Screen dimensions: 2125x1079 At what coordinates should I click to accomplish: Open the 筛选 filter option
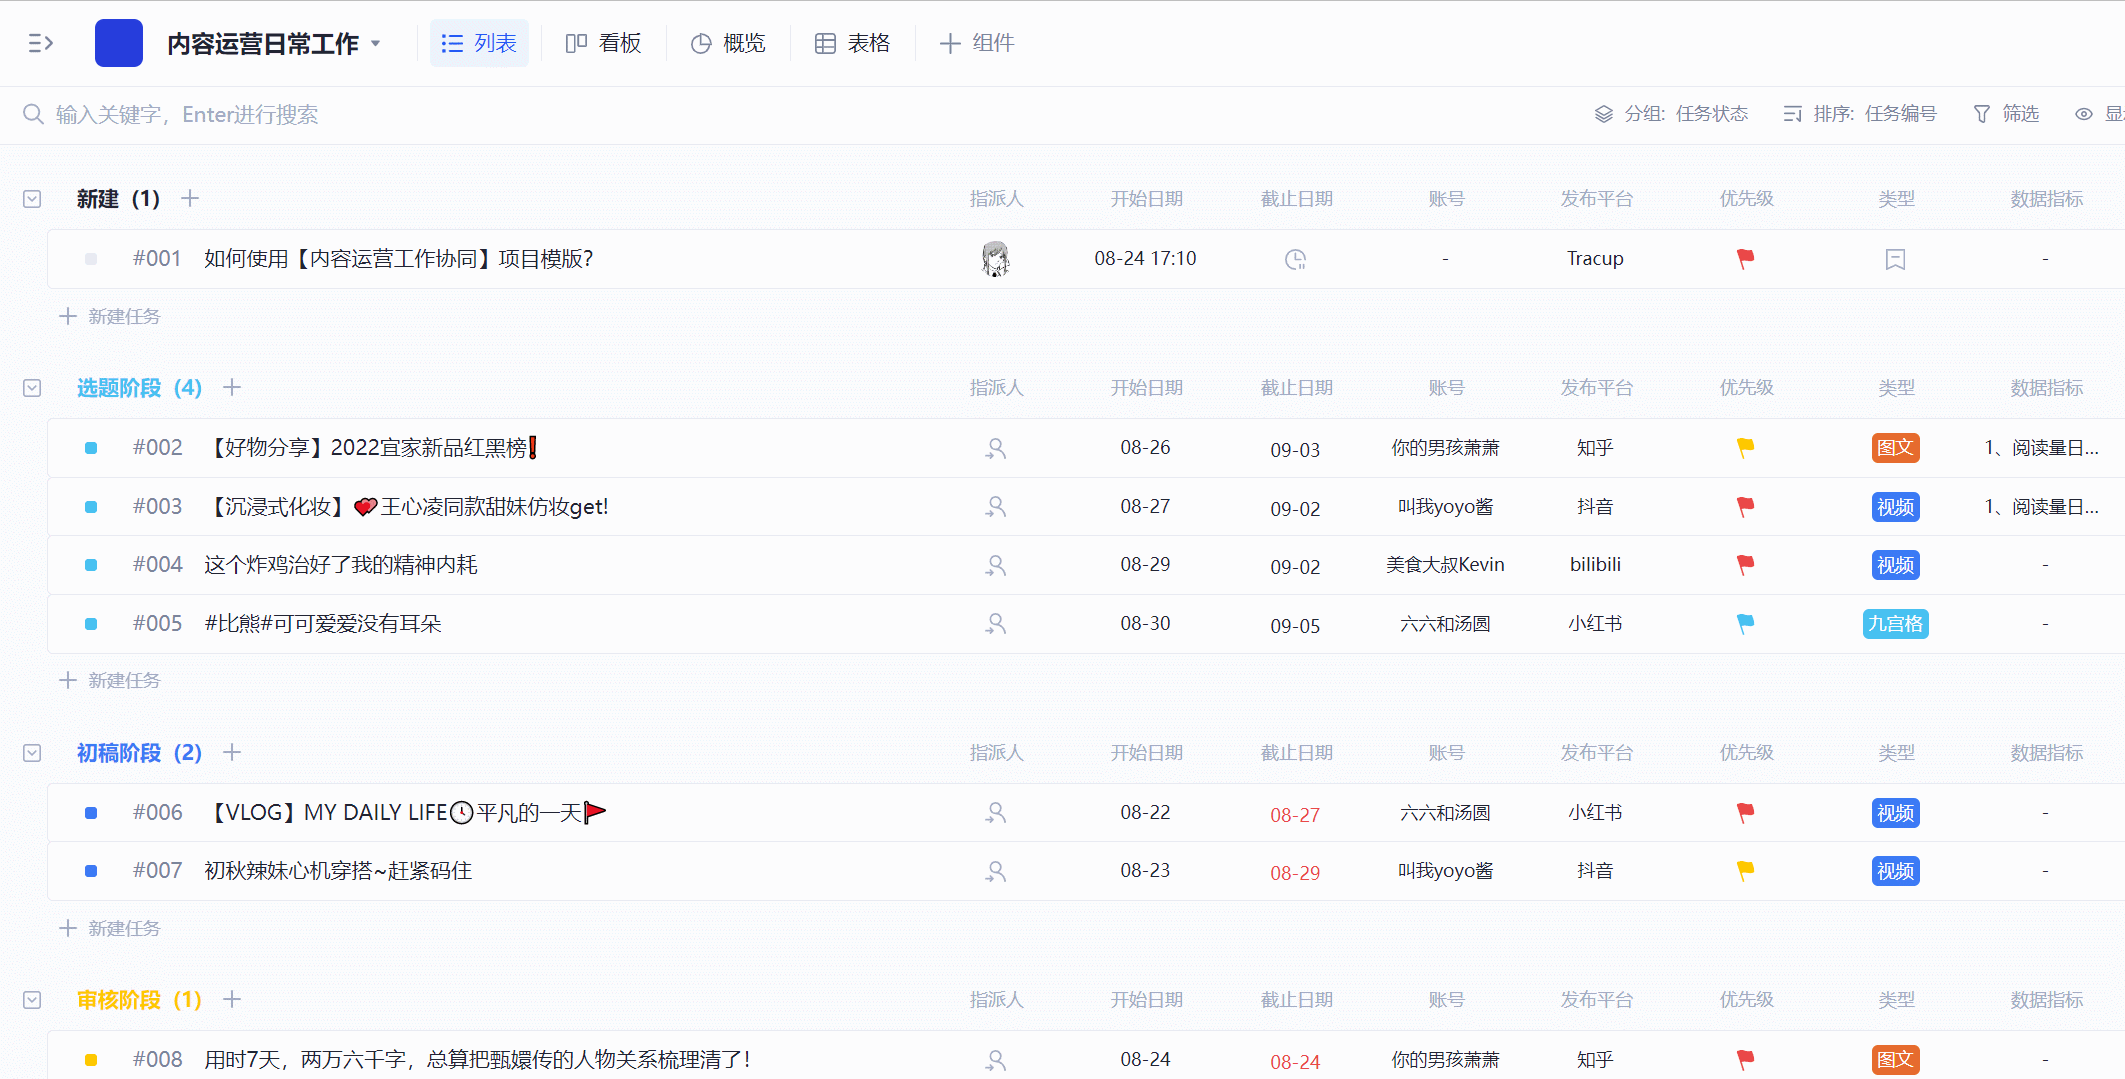[2006, 114]
